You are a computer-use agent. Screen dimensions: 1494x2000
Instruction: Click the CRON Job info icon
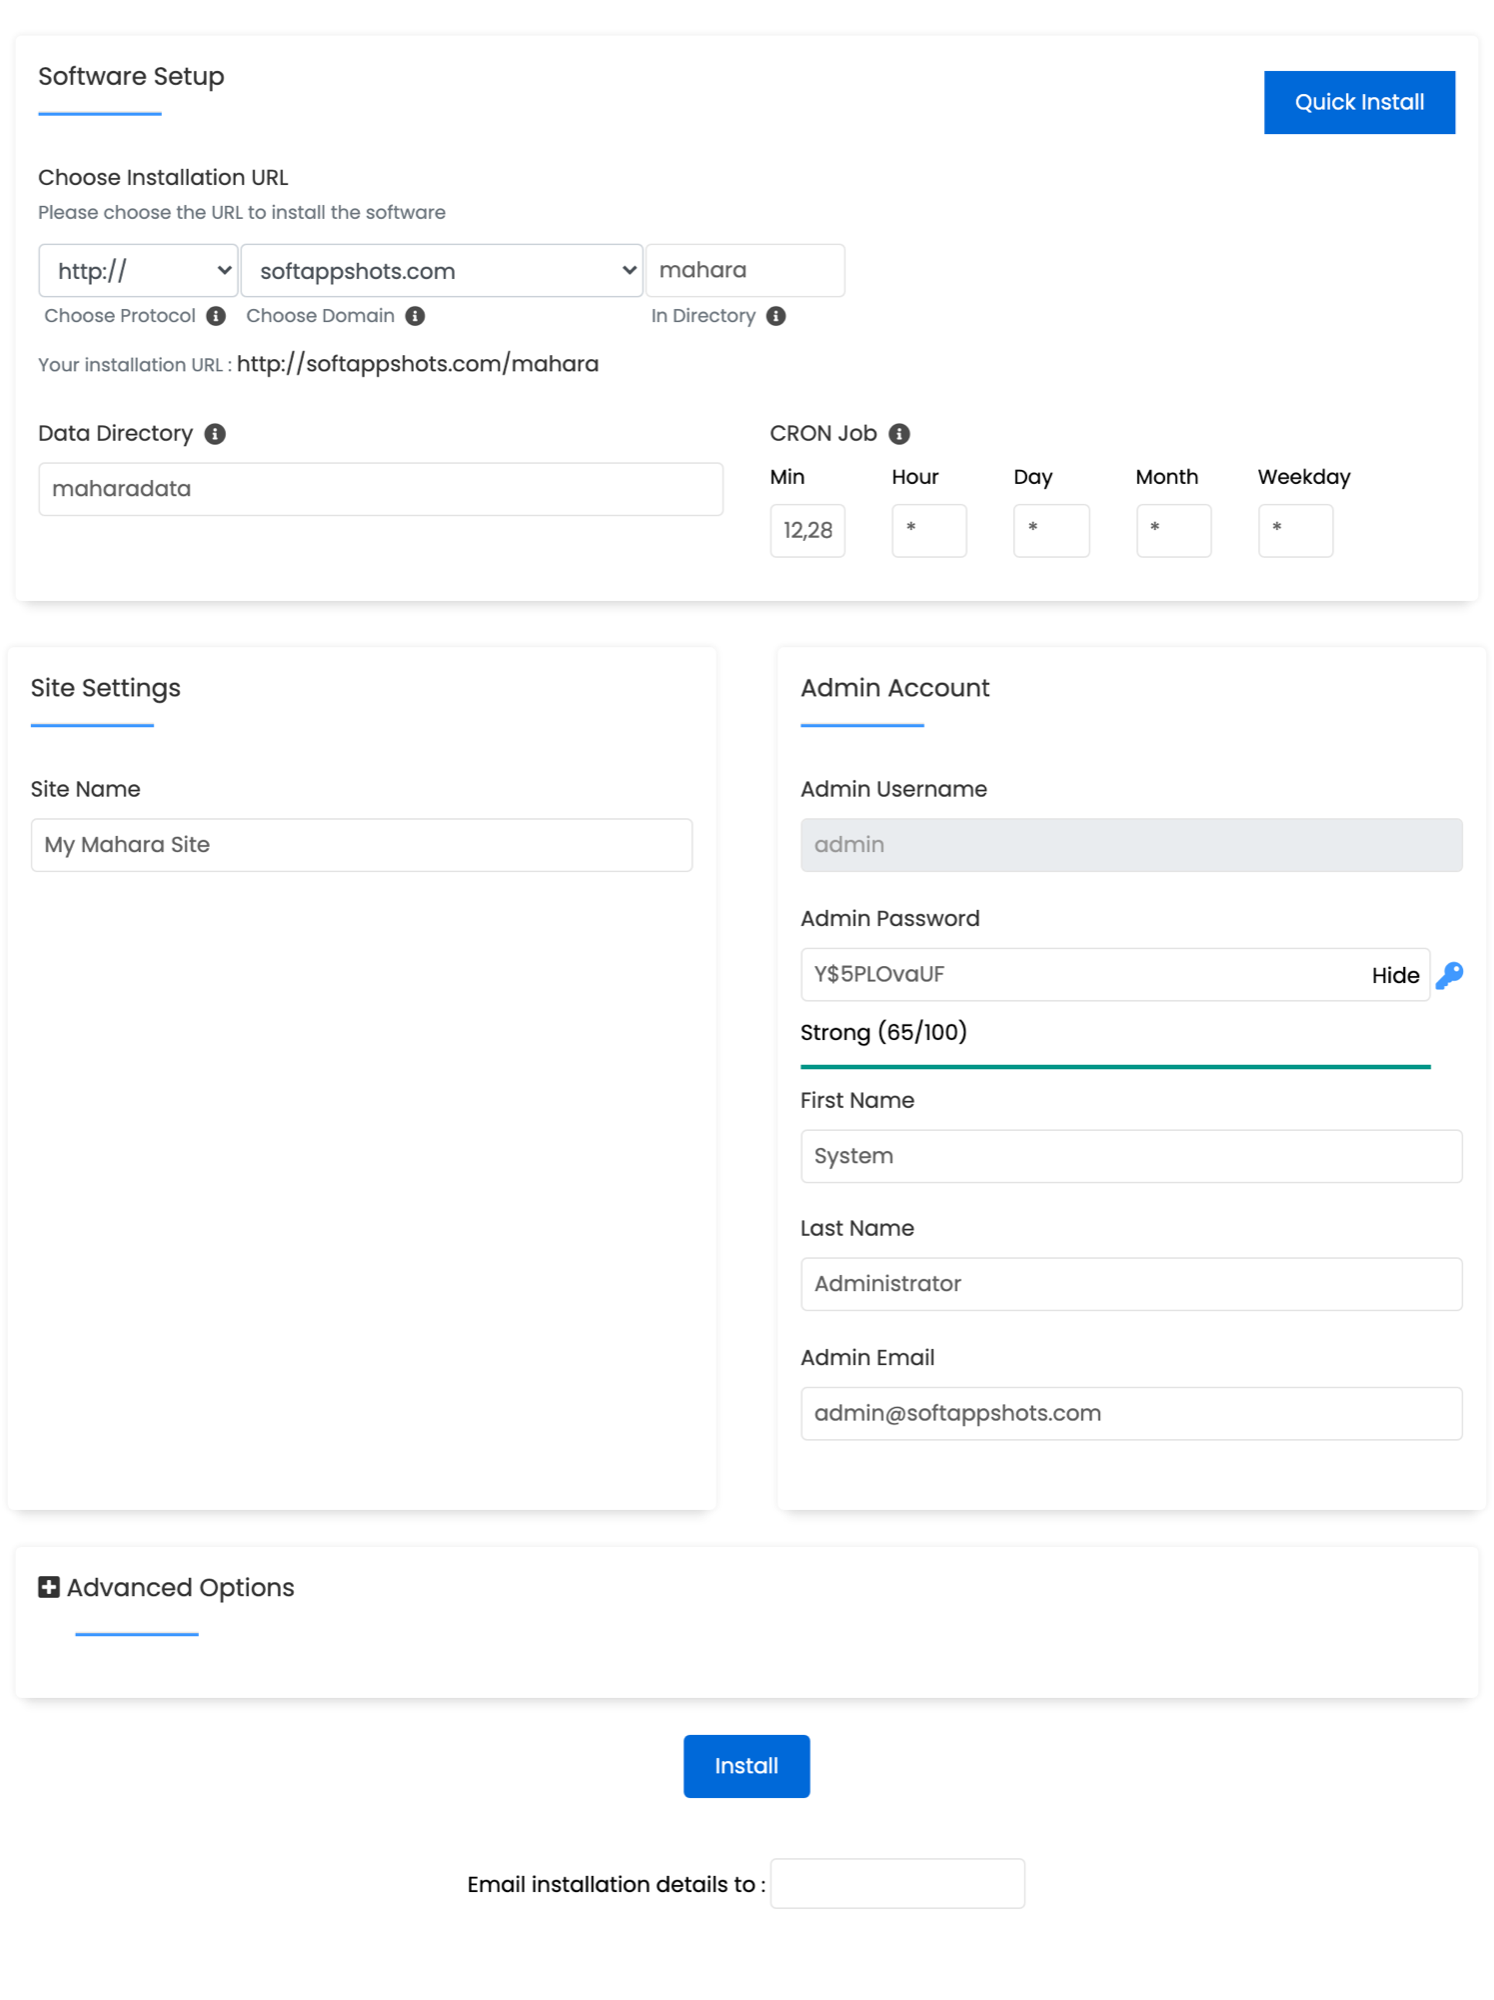coord(899,434)
